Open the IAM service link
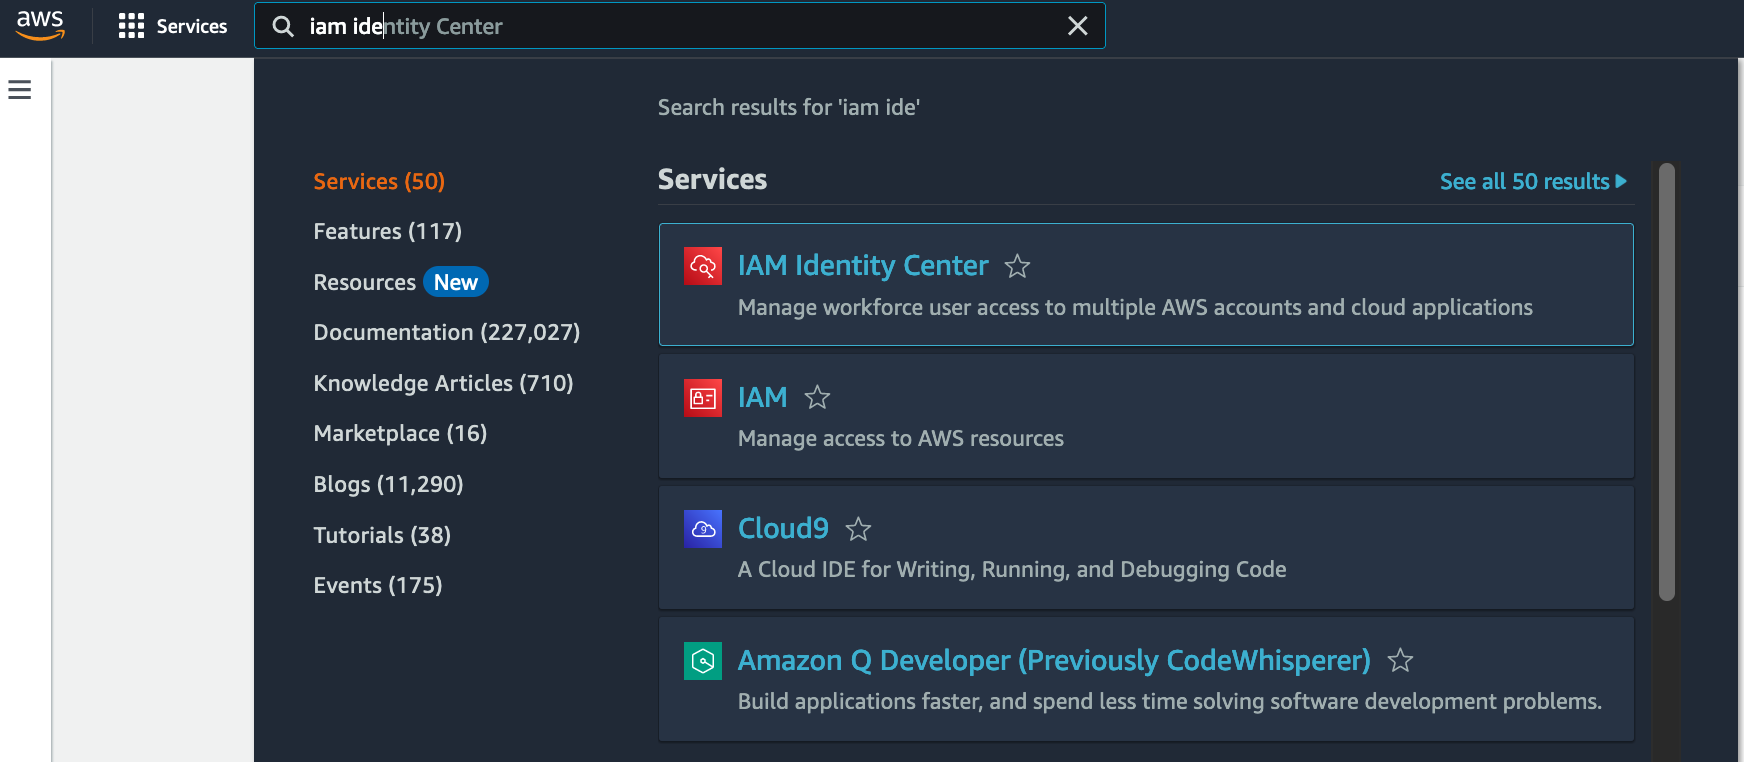This screenshot has height=762, width=1744. coord(762,397)
